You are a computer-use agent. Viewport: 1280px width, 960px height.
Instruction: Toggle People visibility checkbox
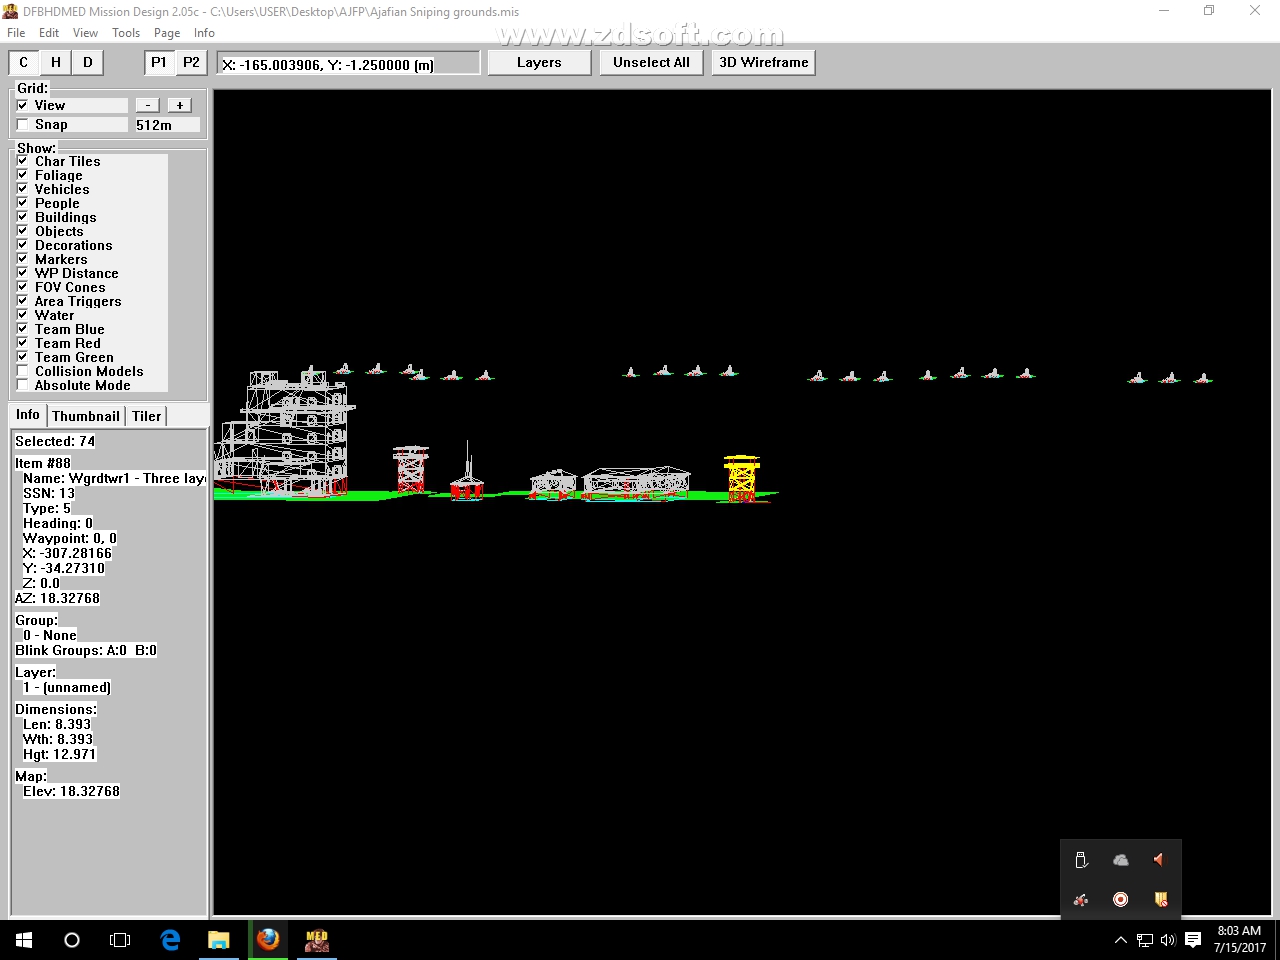[23, 203]
